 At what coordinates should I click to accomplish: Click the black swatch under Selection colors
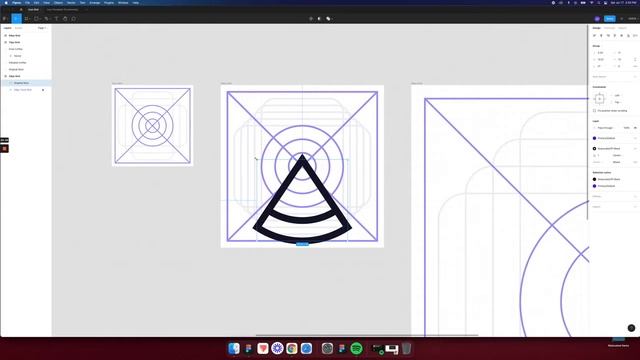tap(594, 179)
